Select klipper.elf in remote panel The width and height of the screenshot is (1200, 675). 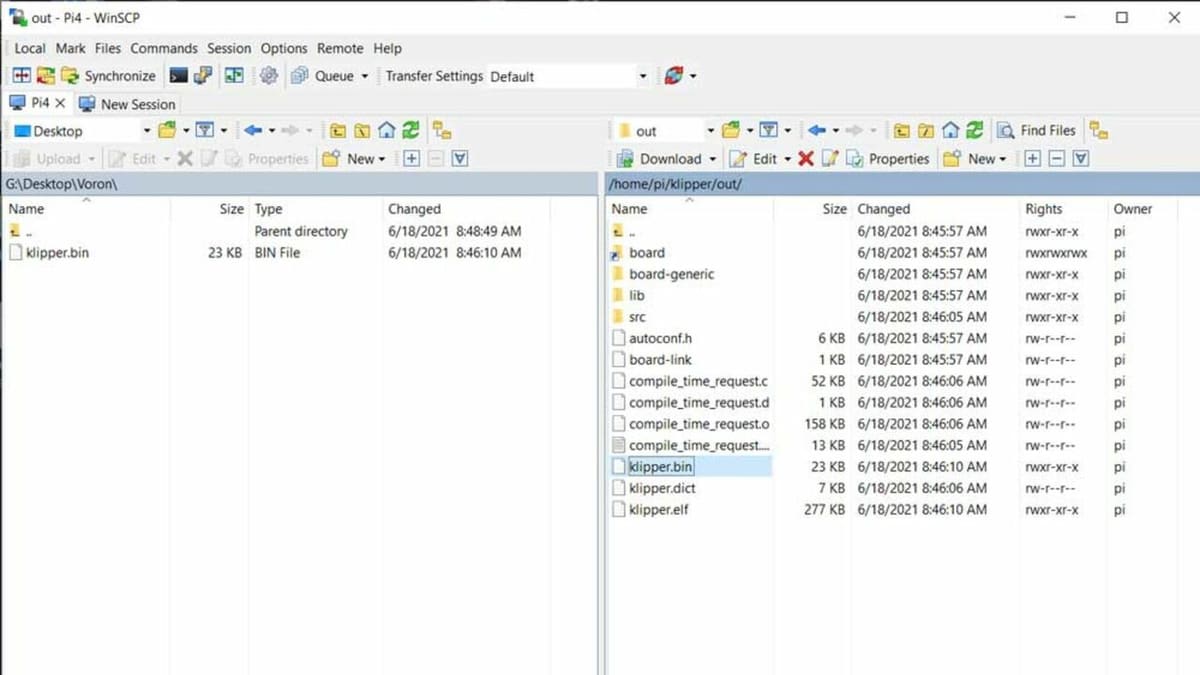coord(658,510)
